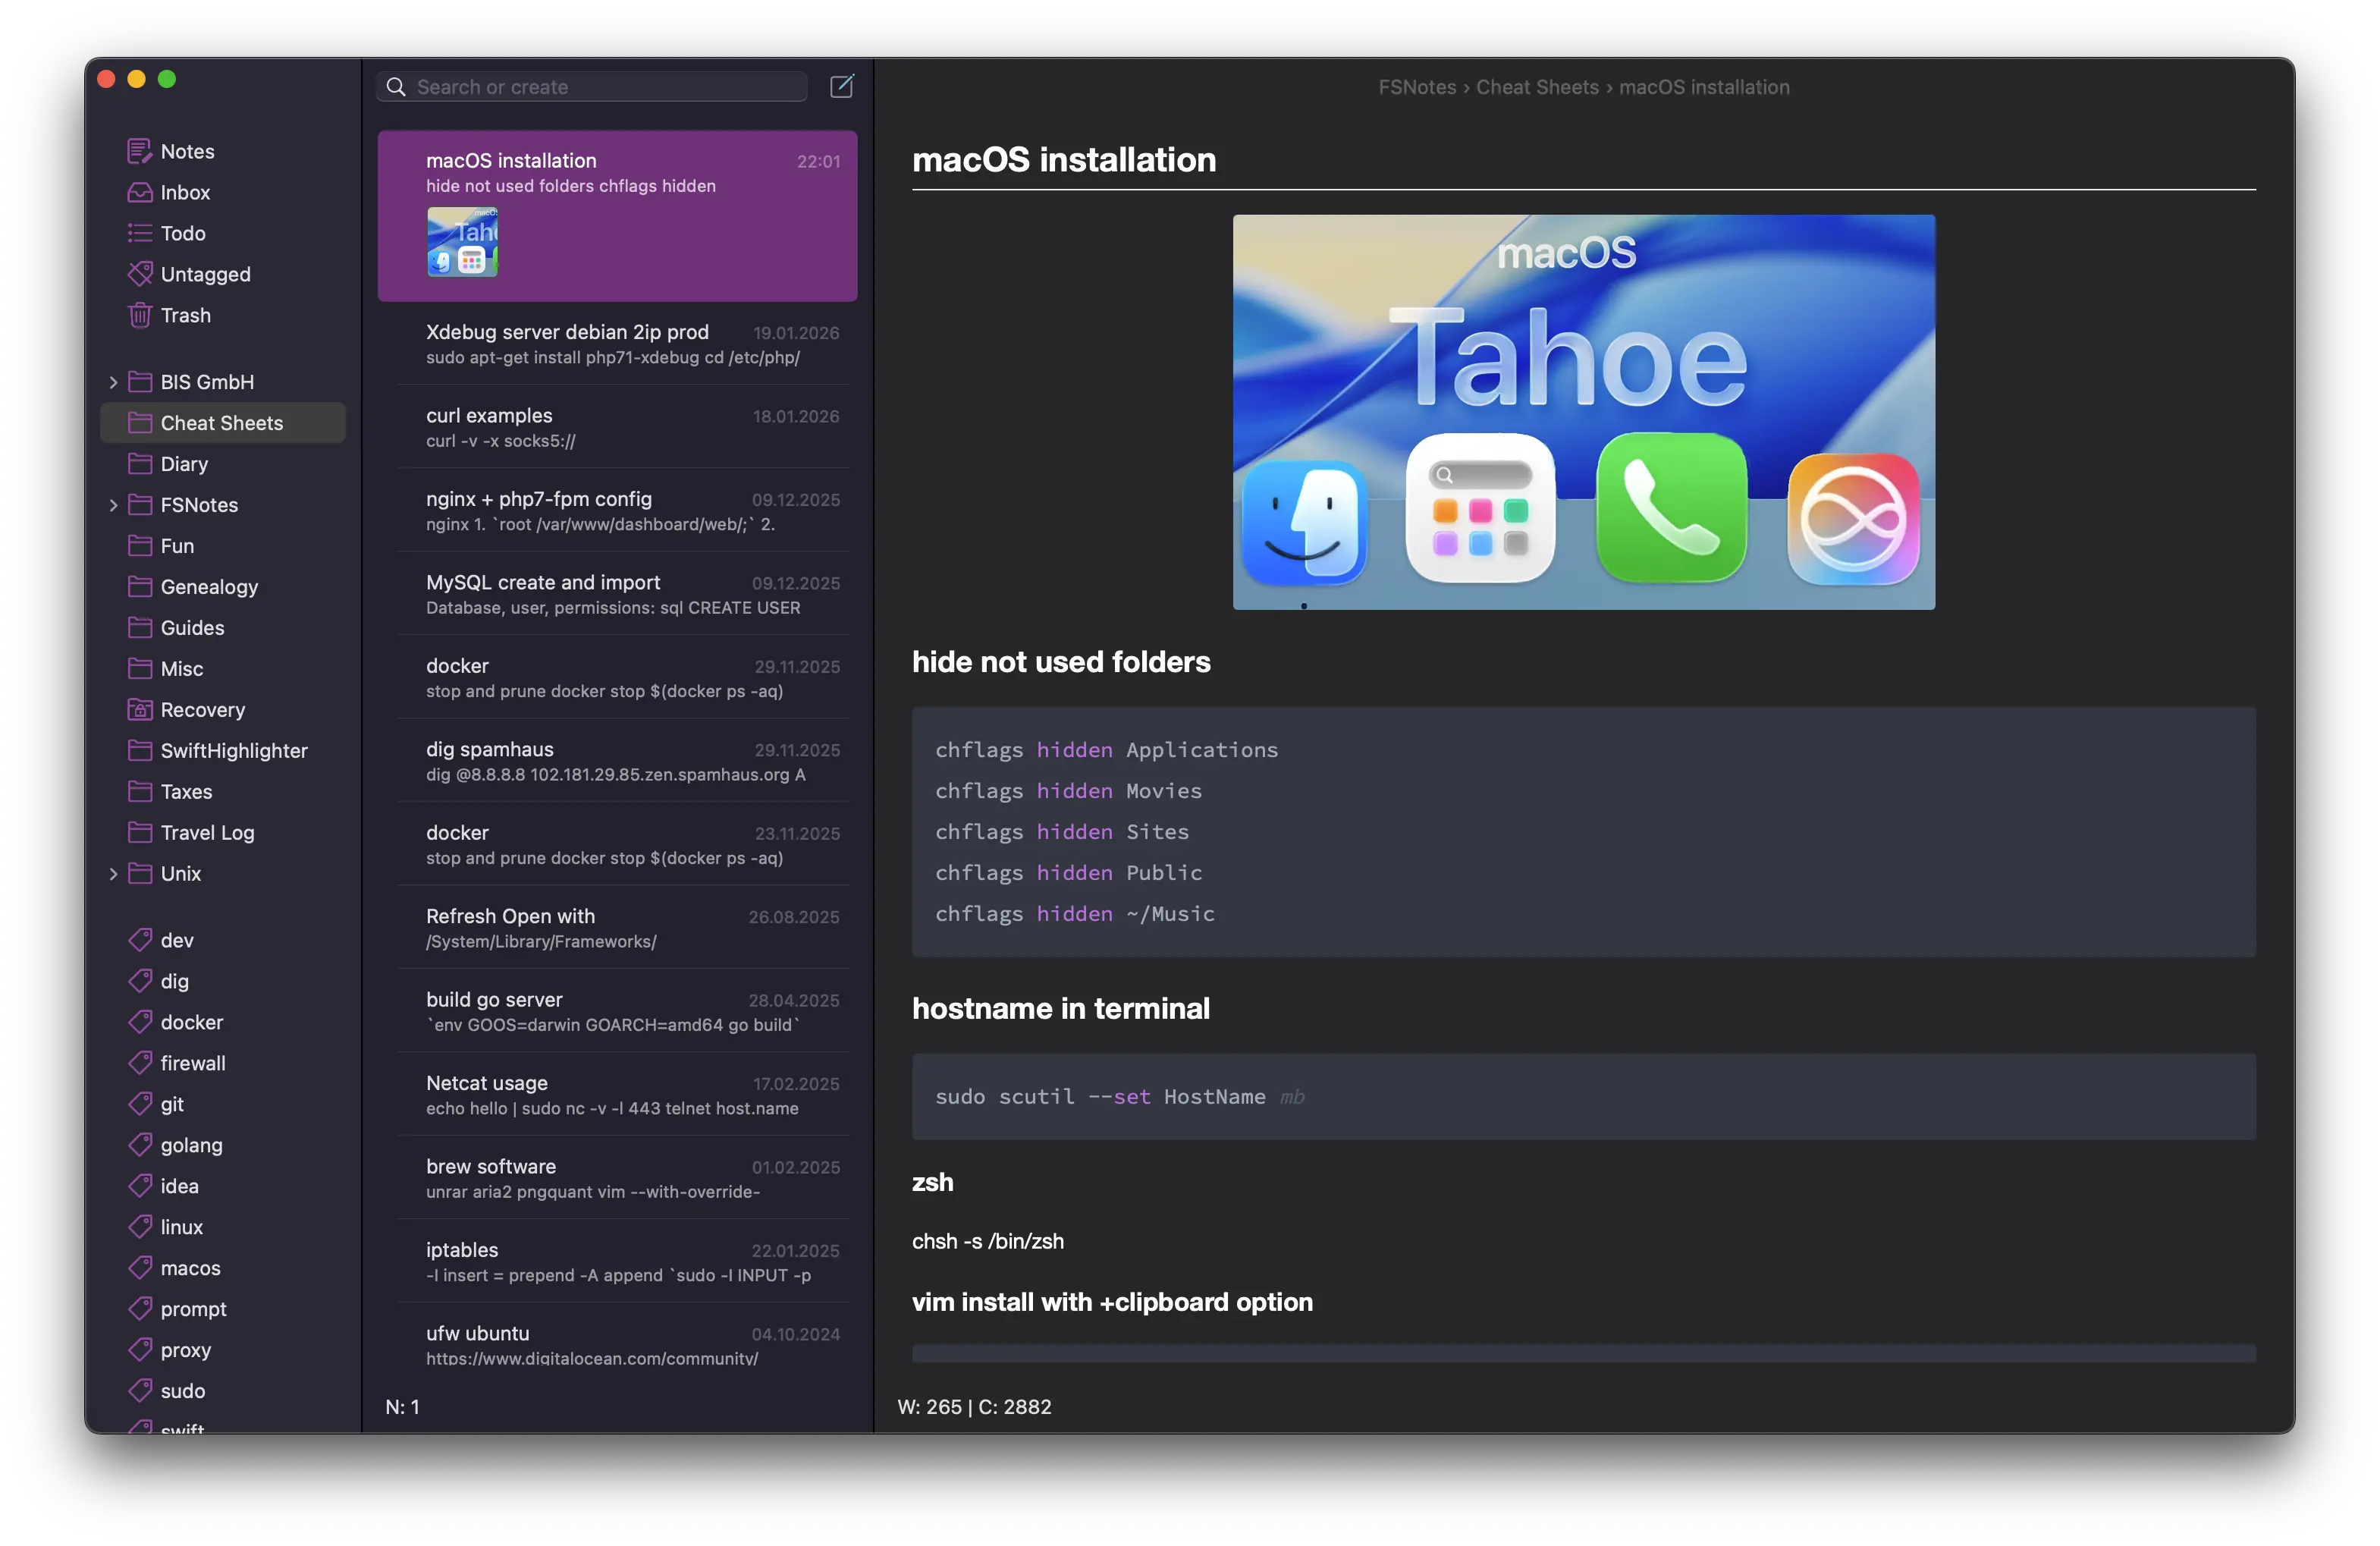This screenshot has height=1546, width=2380.
Task: Select the macos tag
Action: (x=191, y=1267)
